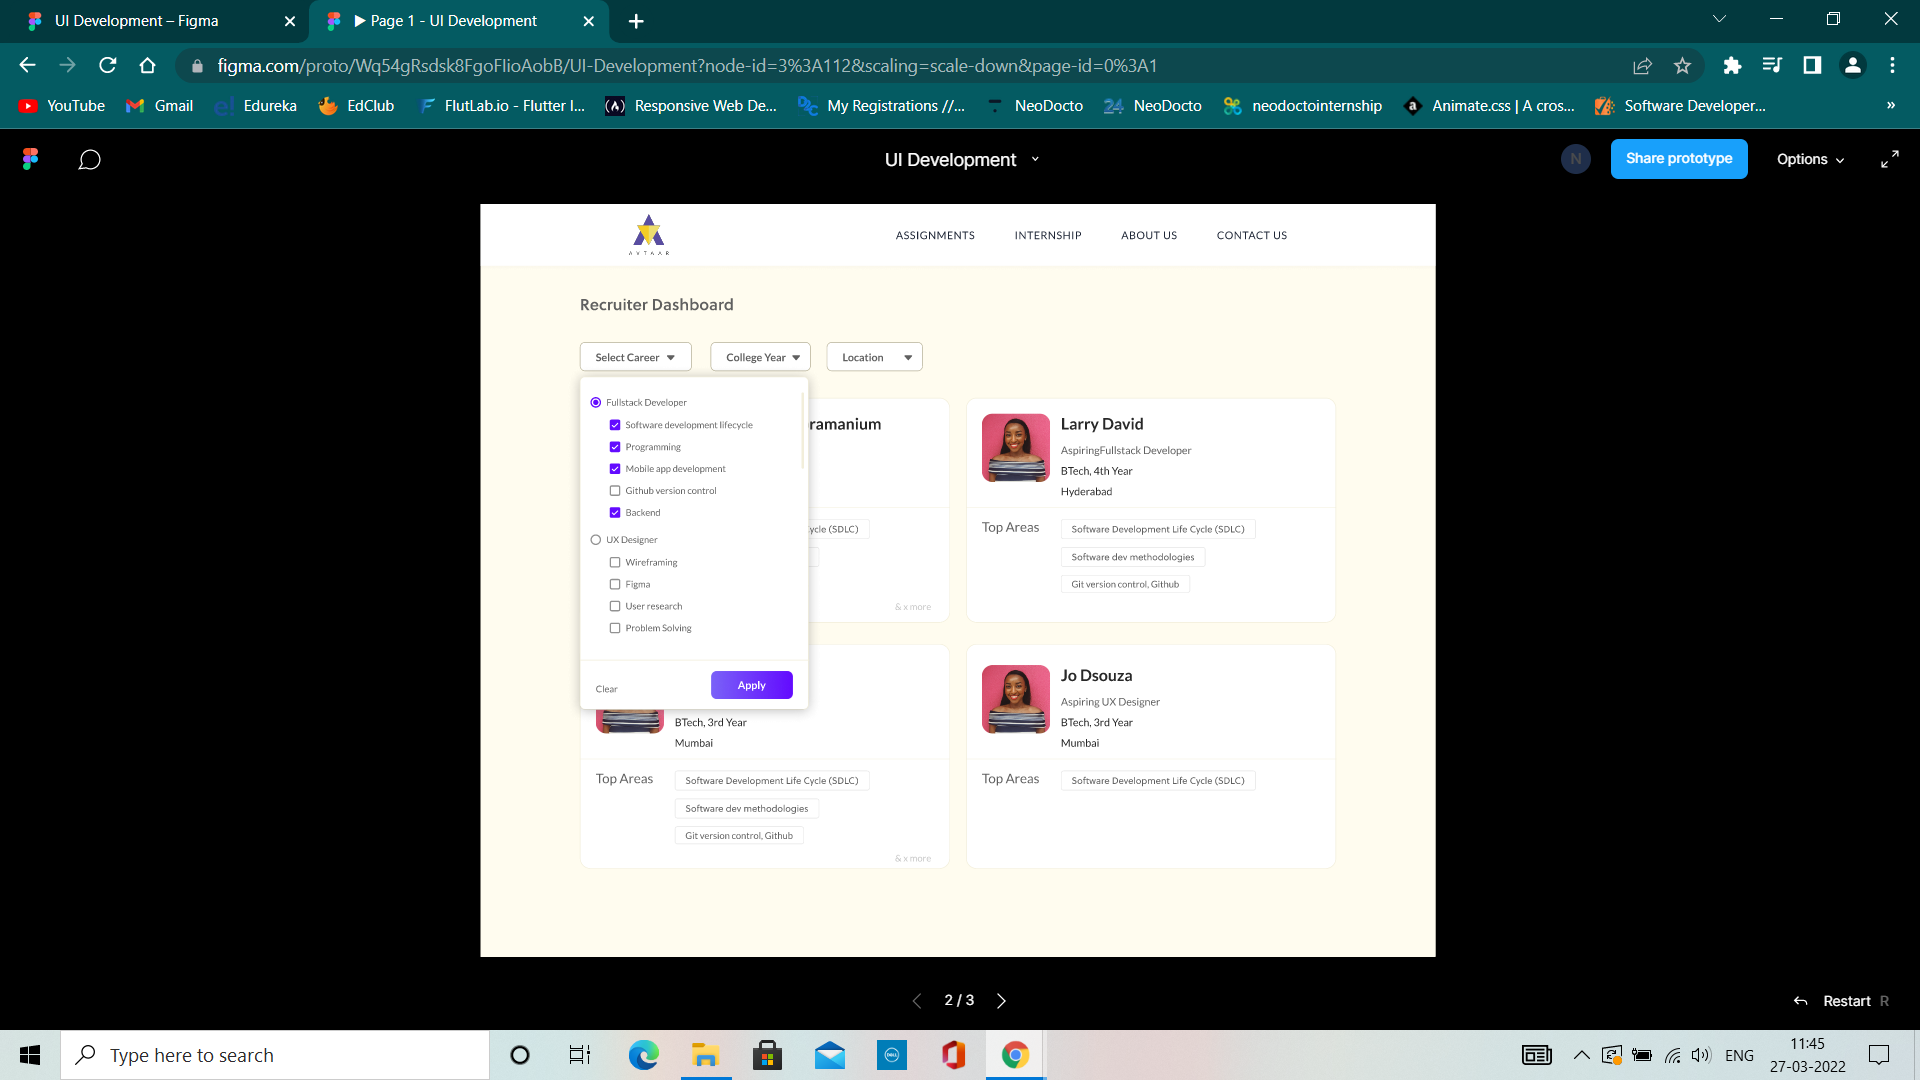The height and width of the screenshot is (1080, 1920).
Task: Open the Figma home menu logo
Action: [29, 159]
